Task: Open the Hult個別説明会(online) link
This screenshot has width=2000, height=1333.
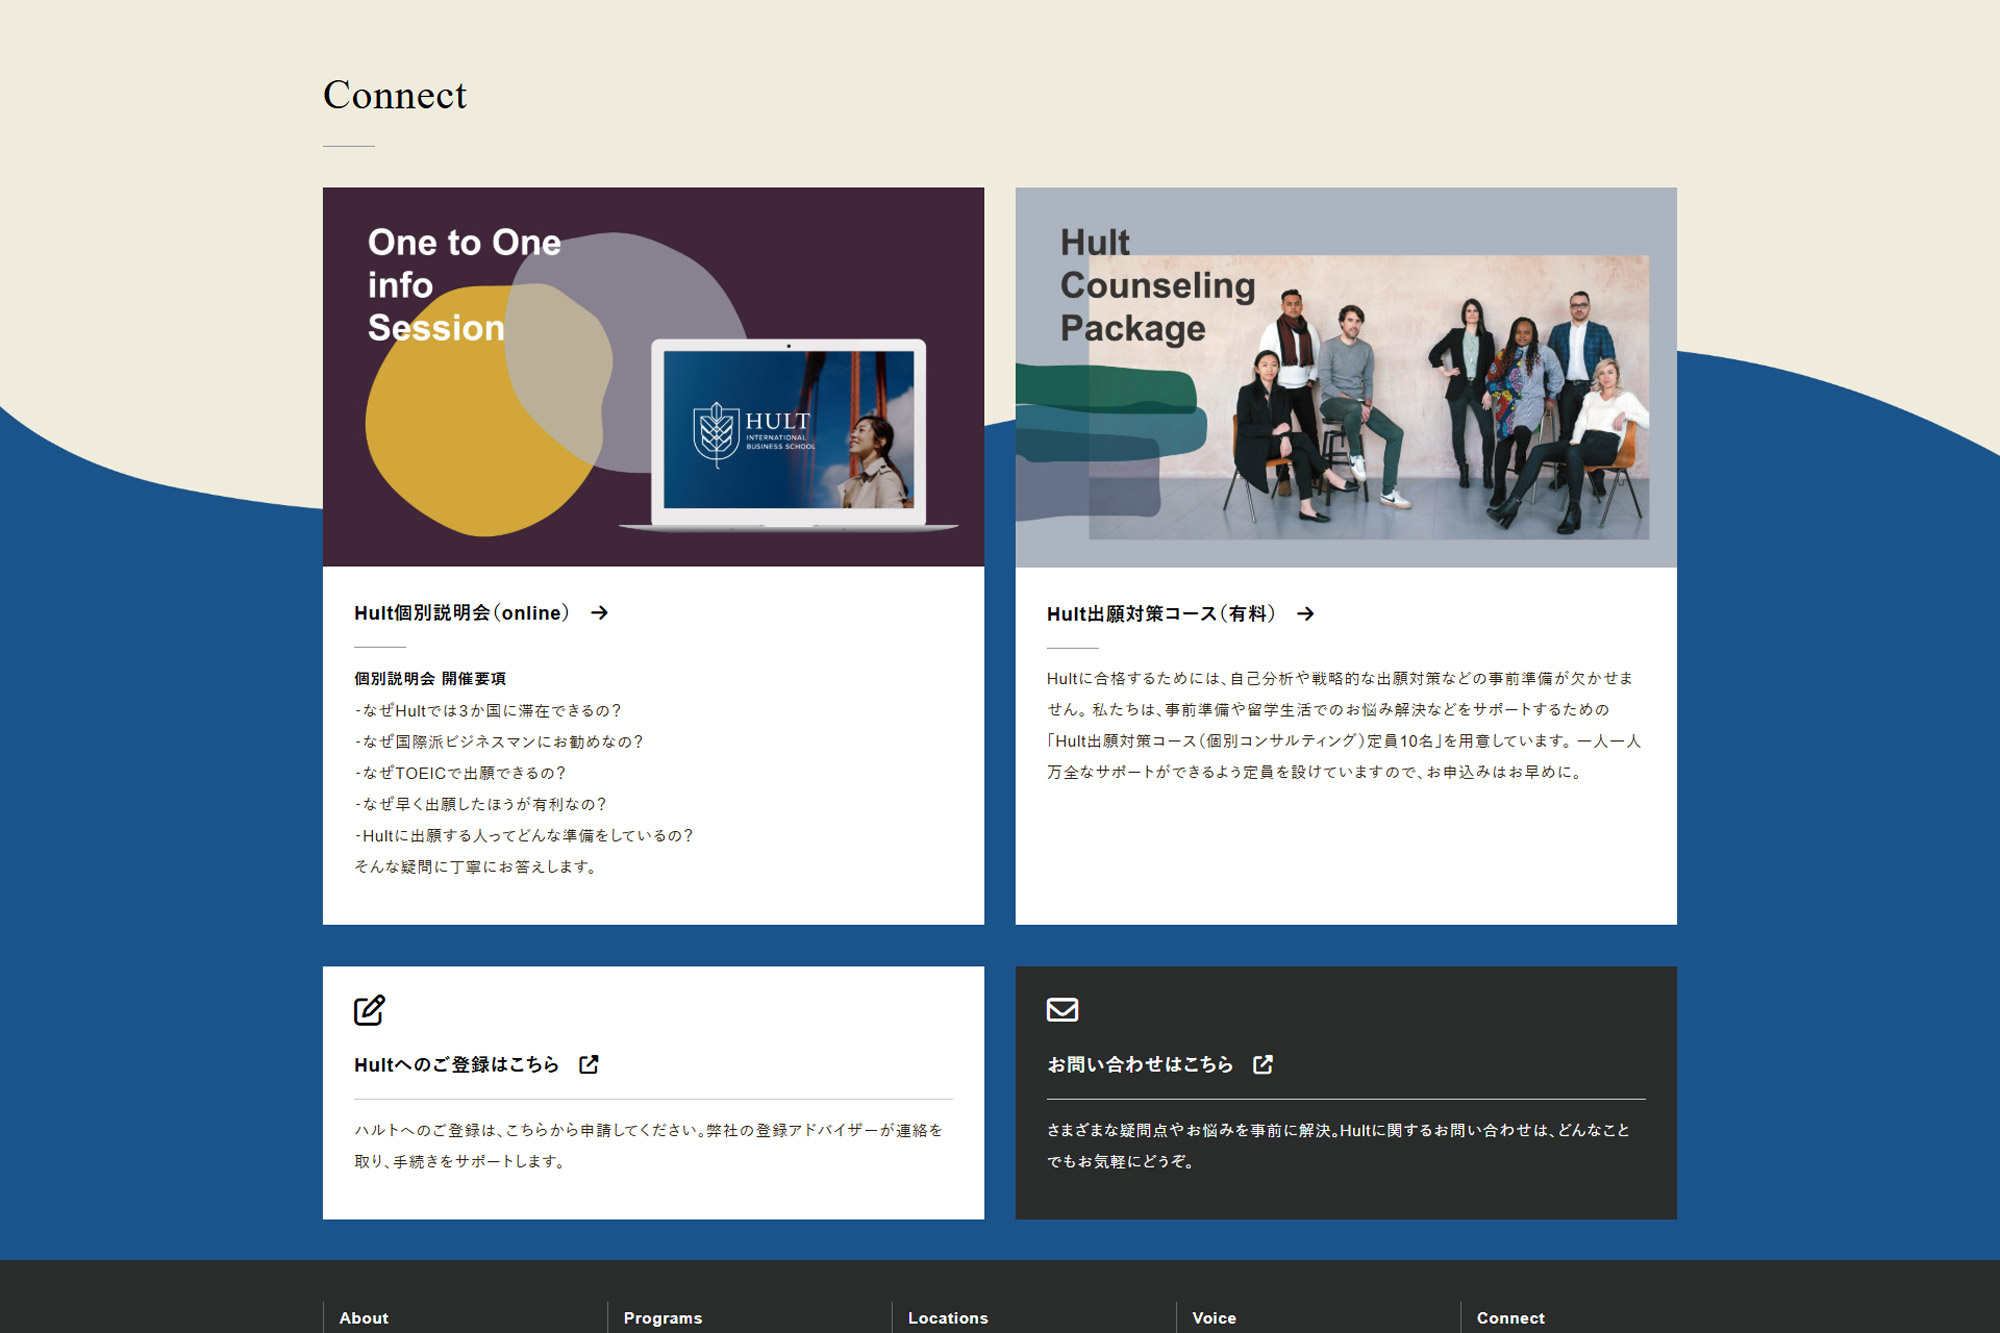Action: [x=461, y=613]
